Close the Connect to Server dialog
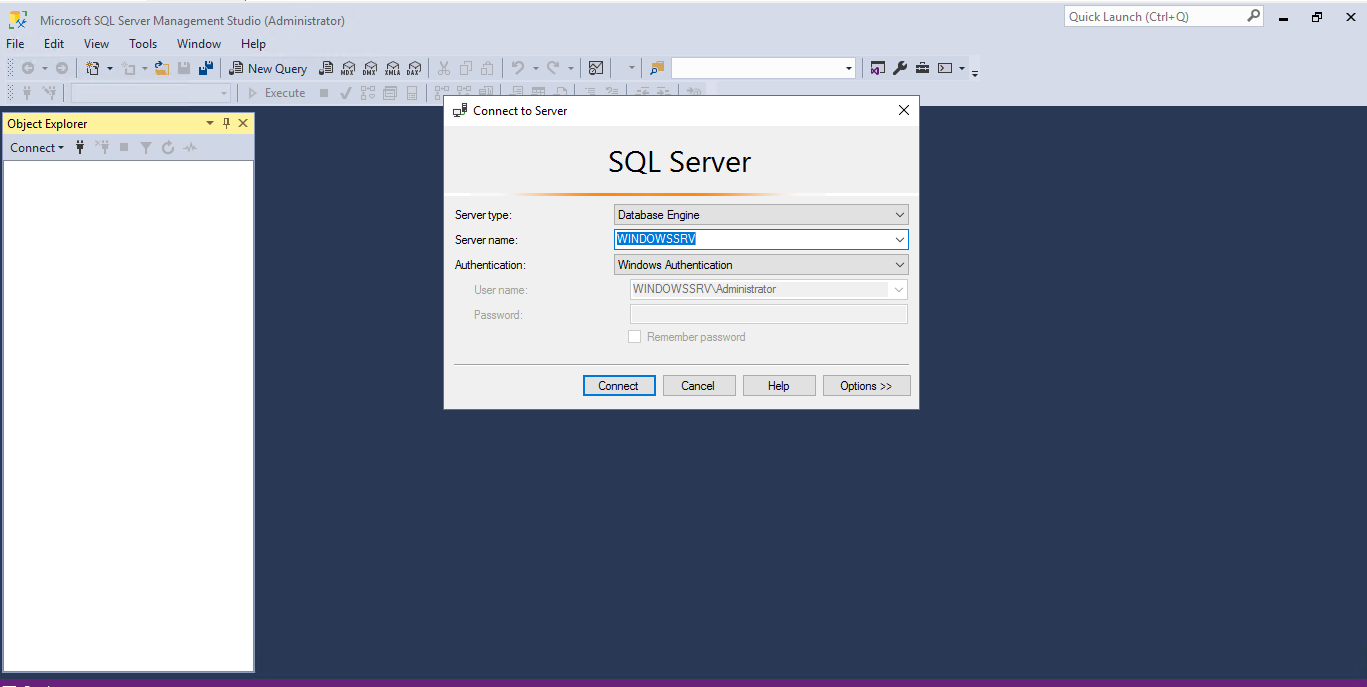 [x=904, y=111]
